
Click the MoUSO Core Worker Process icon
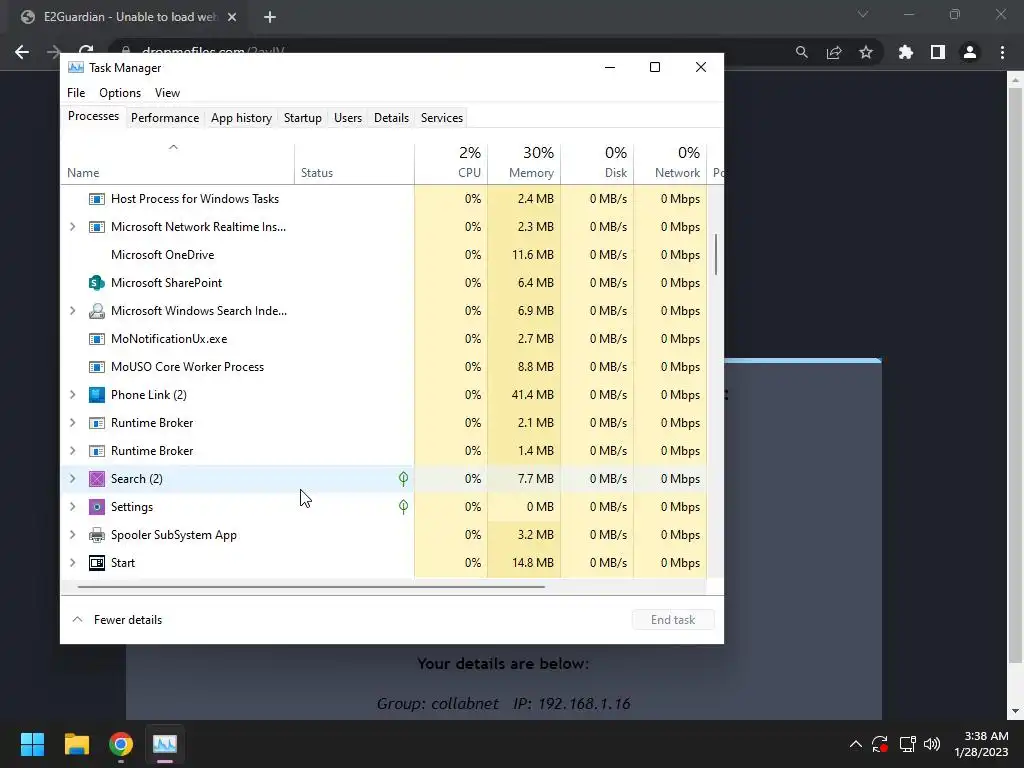click(x=97, y=367)
